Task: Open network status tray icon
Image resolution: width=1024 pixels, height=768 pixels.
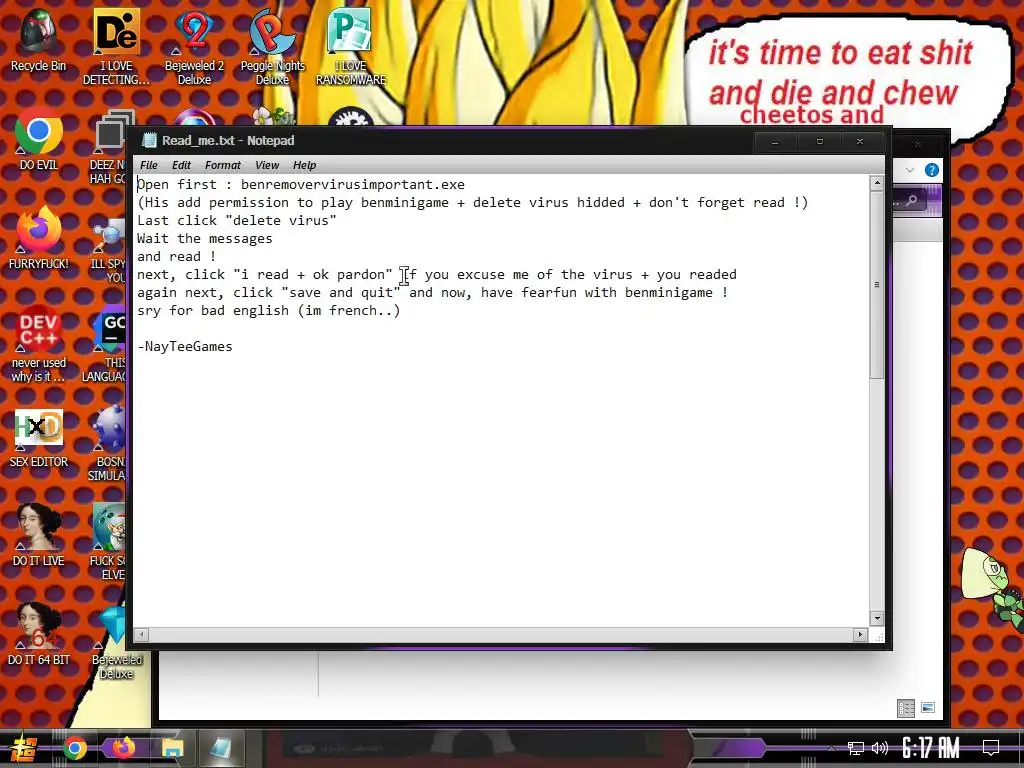Action: pyautogui.click(x=855, y=748)
